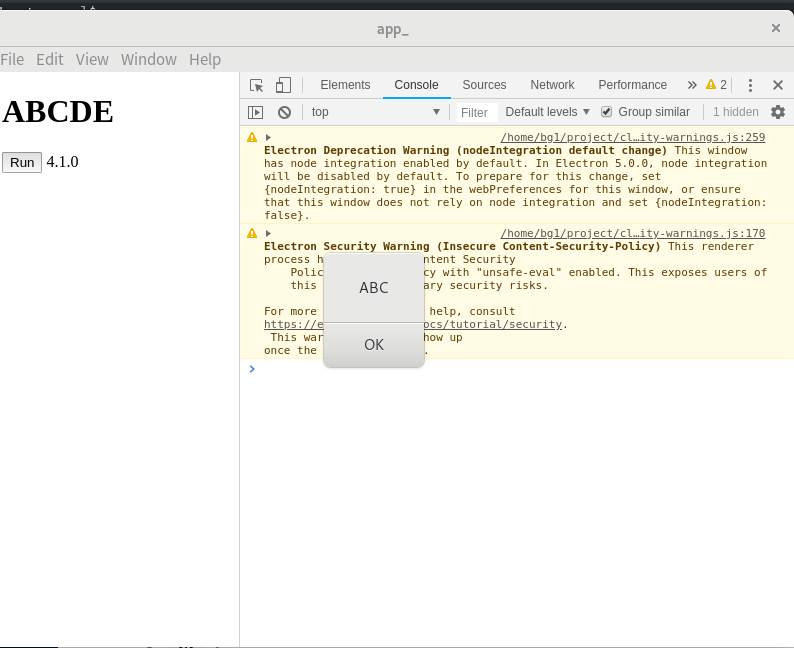Click the security warning triangle icon

pyautogui.click(x=252, y=233)
